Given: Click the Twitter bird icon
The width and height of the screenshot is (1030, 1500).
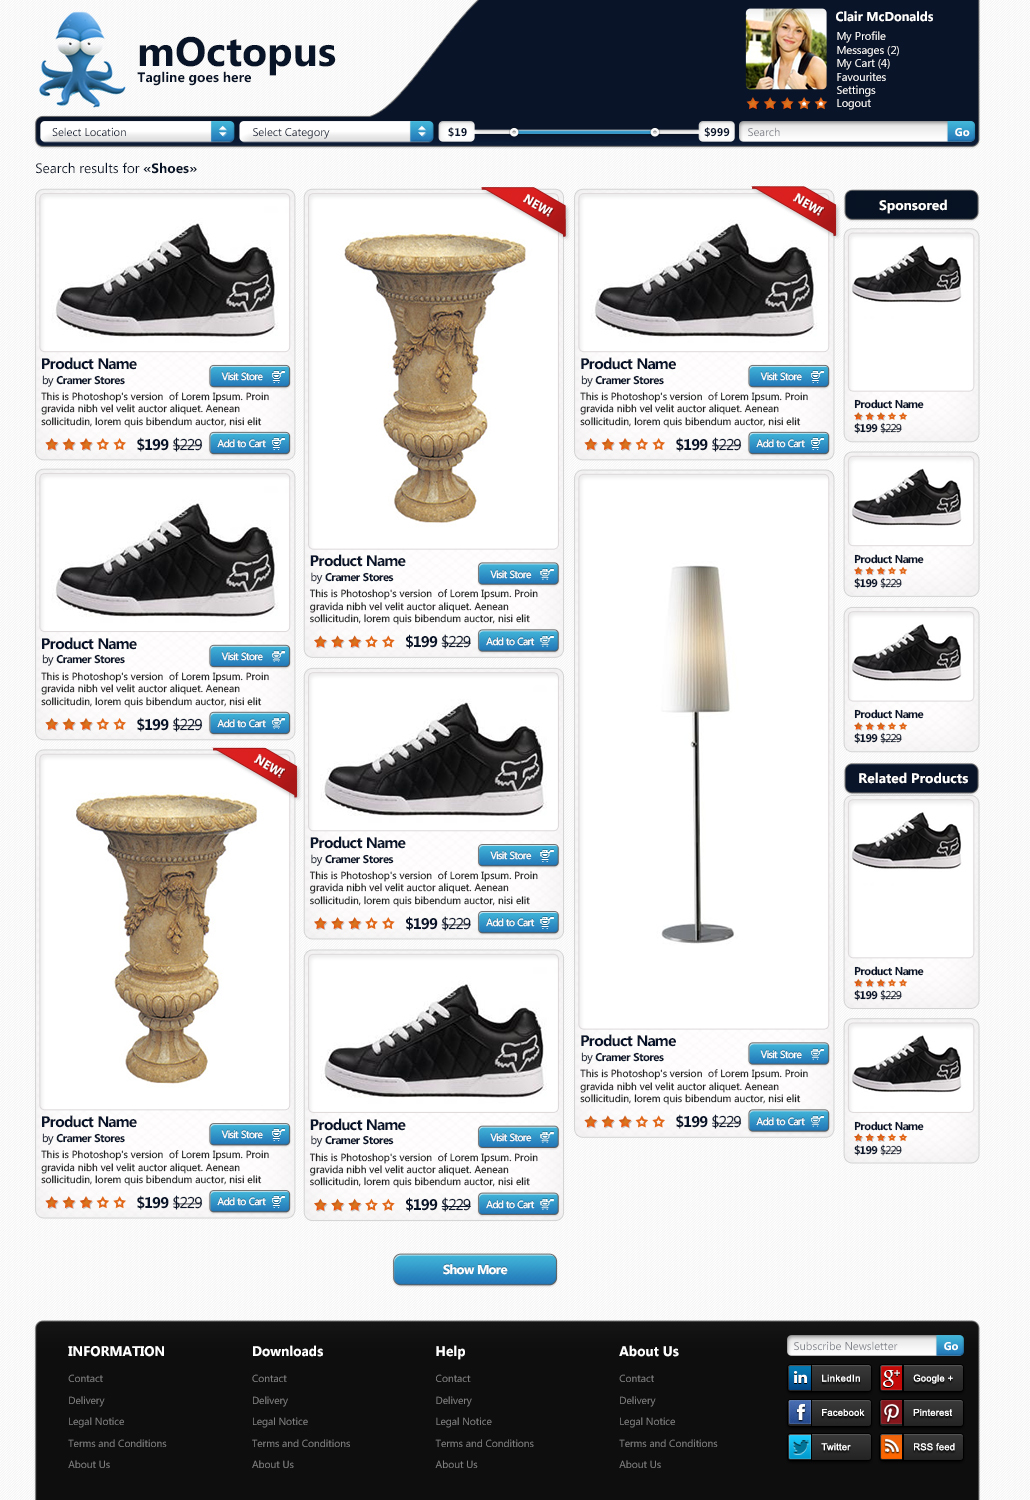Looking at the screenshot, I should [800, 1446].
